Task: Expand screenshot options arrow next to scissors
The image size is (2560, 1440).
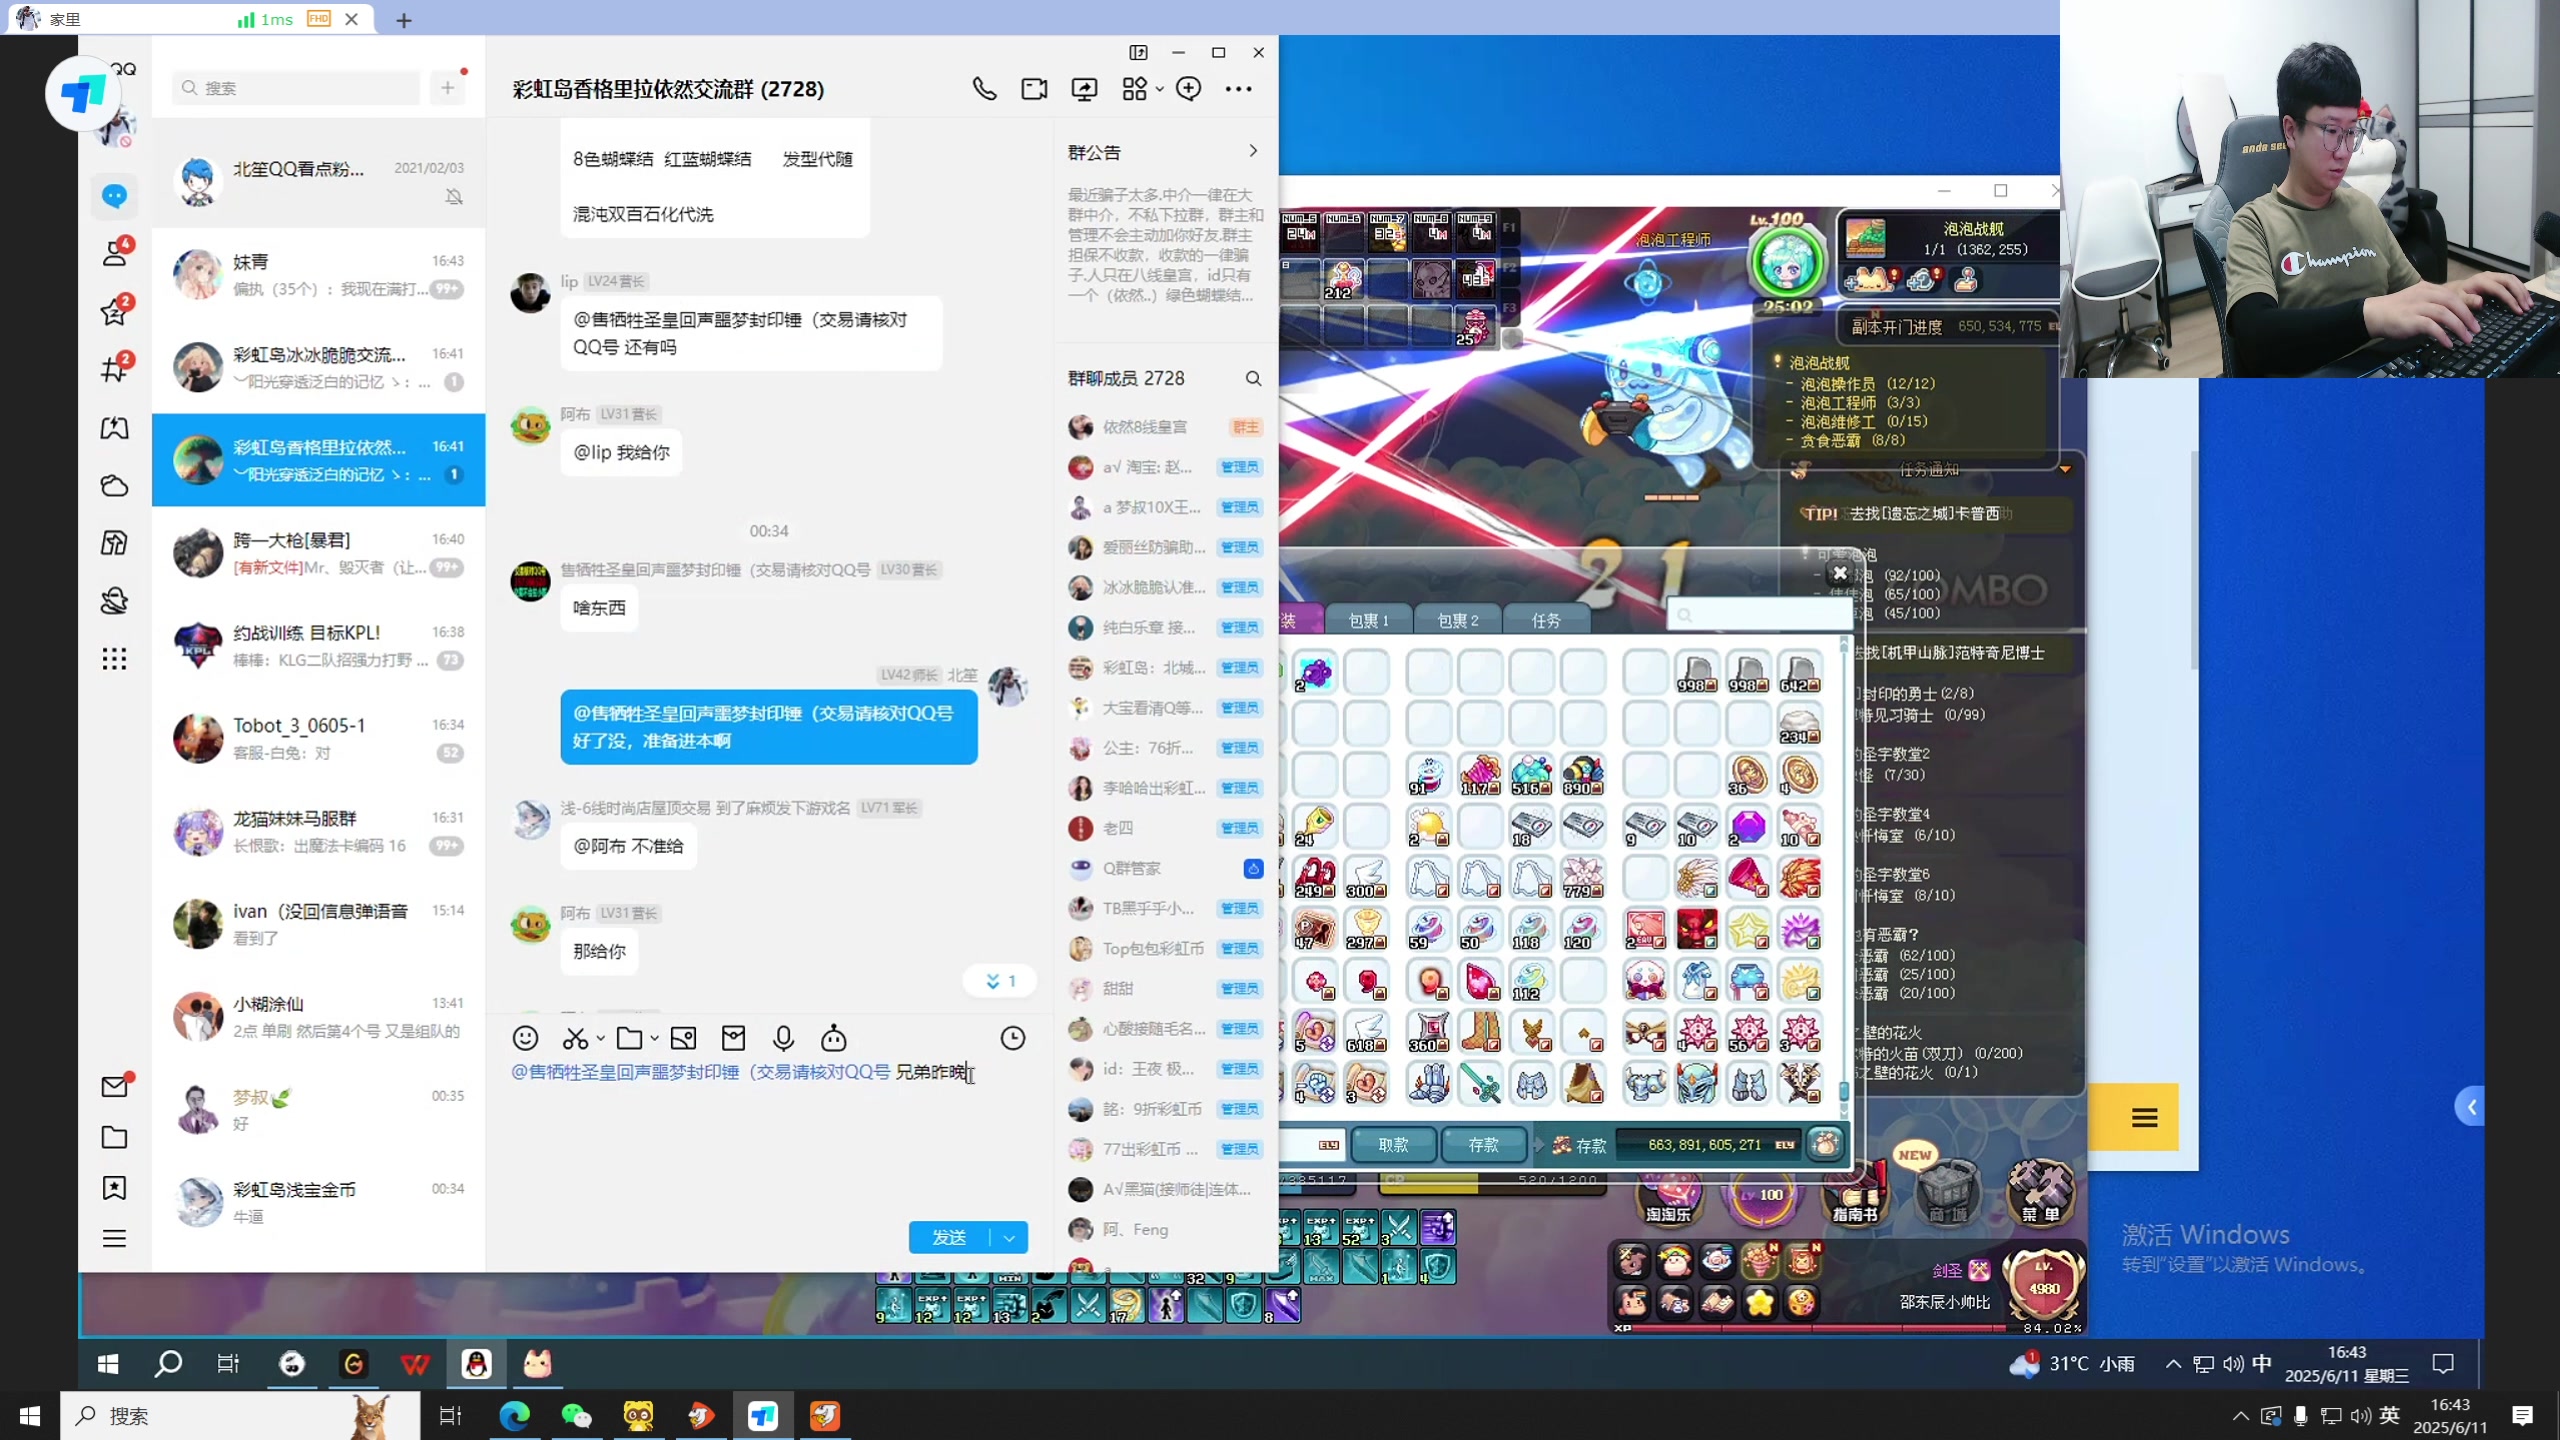Action: (600, 1039)
